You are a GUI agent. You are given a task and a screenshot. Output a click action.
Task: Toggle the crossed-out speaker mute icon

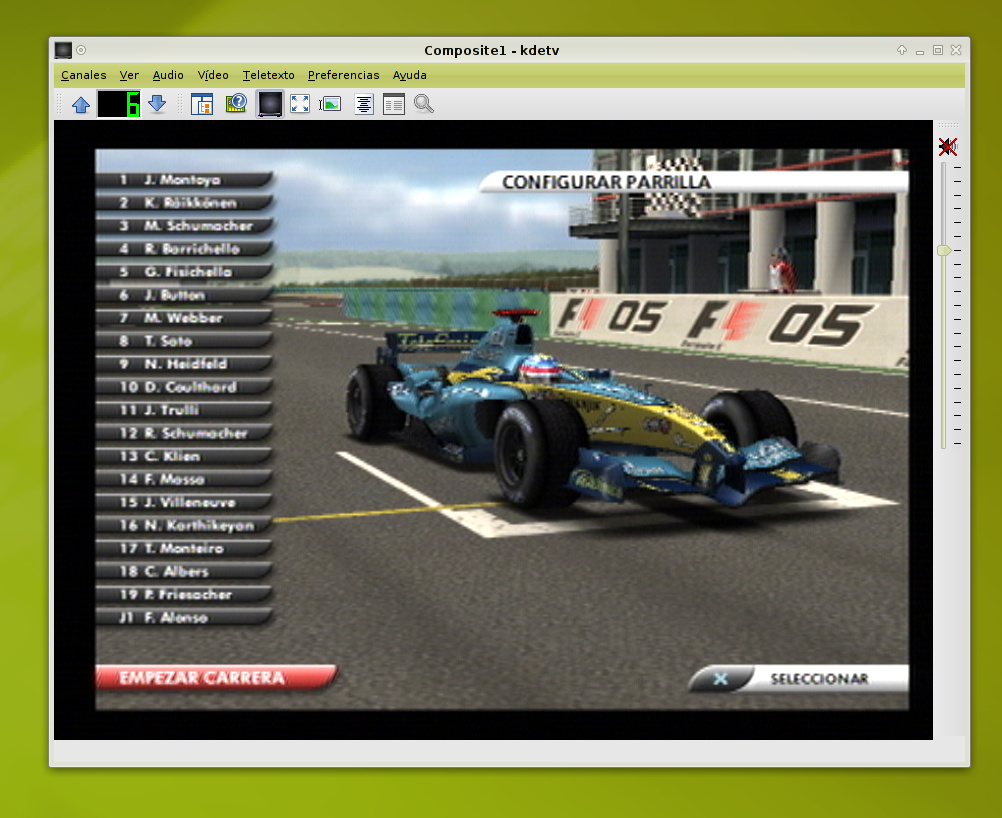click(x=948, y=147)
